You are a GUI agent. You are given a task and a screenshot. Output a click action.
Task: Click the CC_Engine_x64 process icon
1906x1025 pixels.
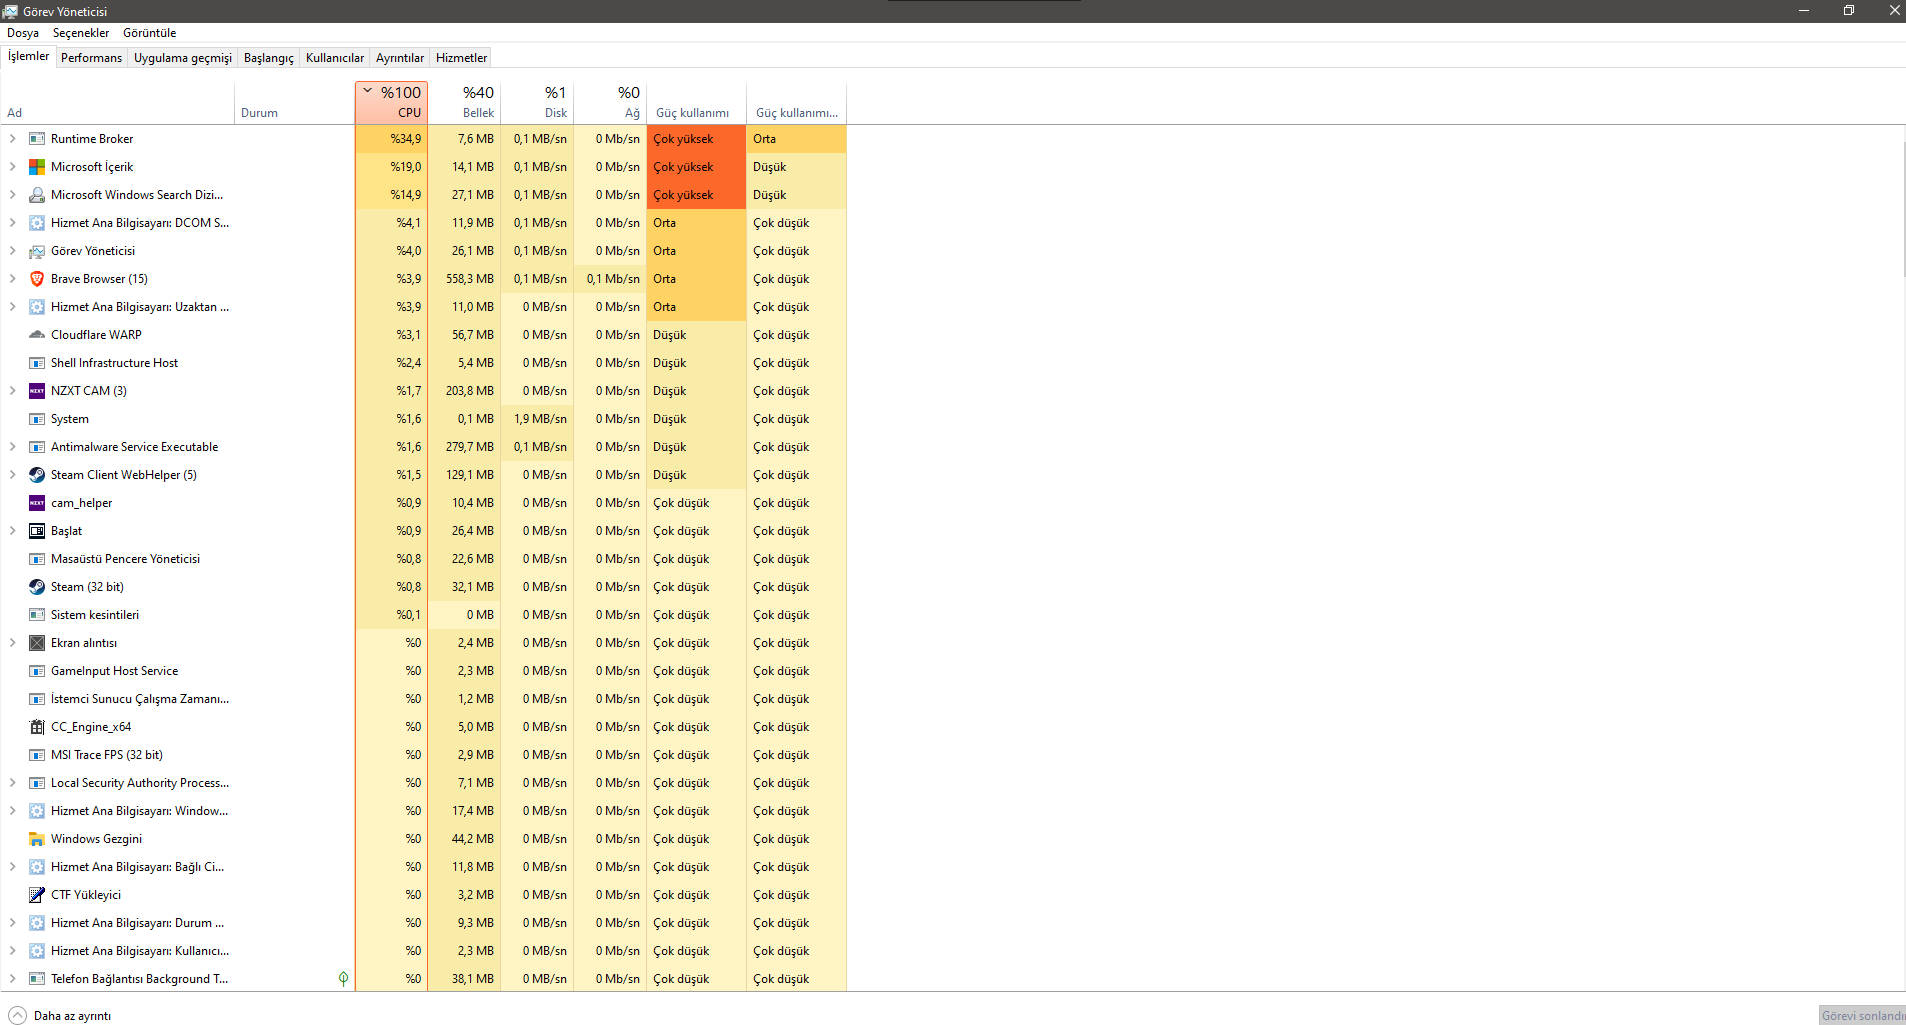point(37,727)
